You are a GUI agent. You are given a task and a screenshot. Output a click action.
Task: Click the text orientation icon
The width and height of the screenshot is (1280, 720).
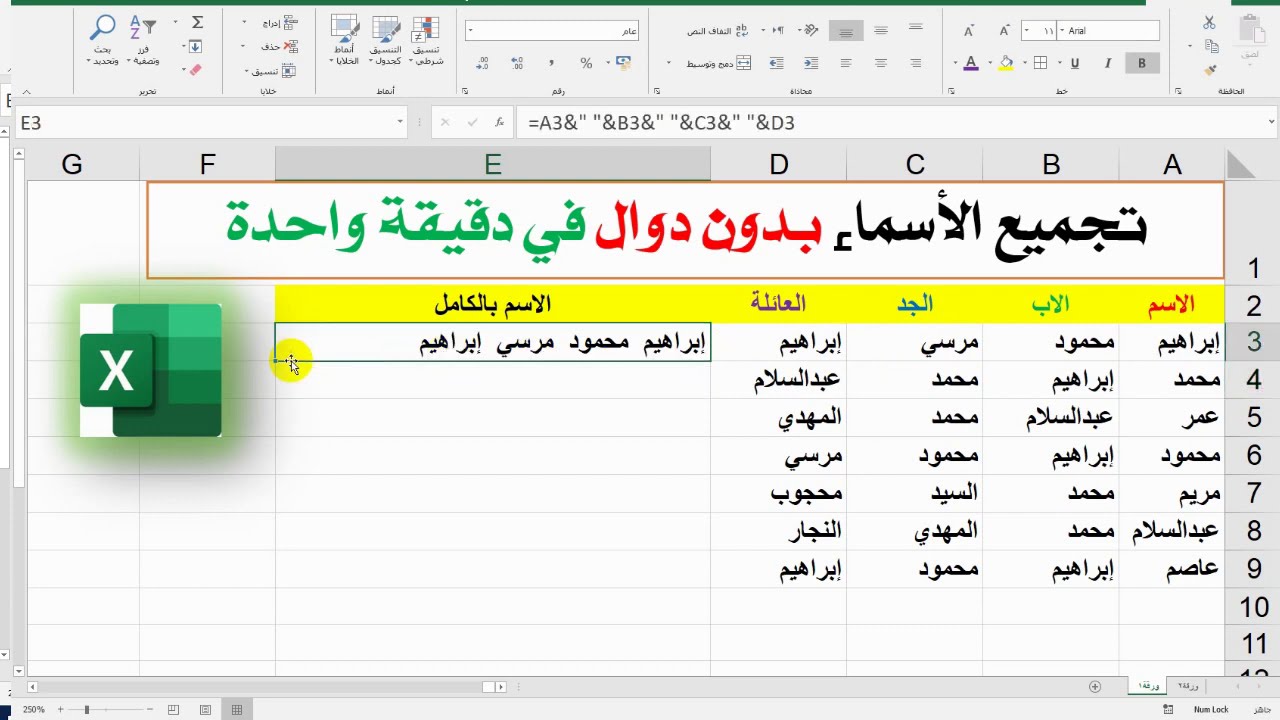click(811, 31)
